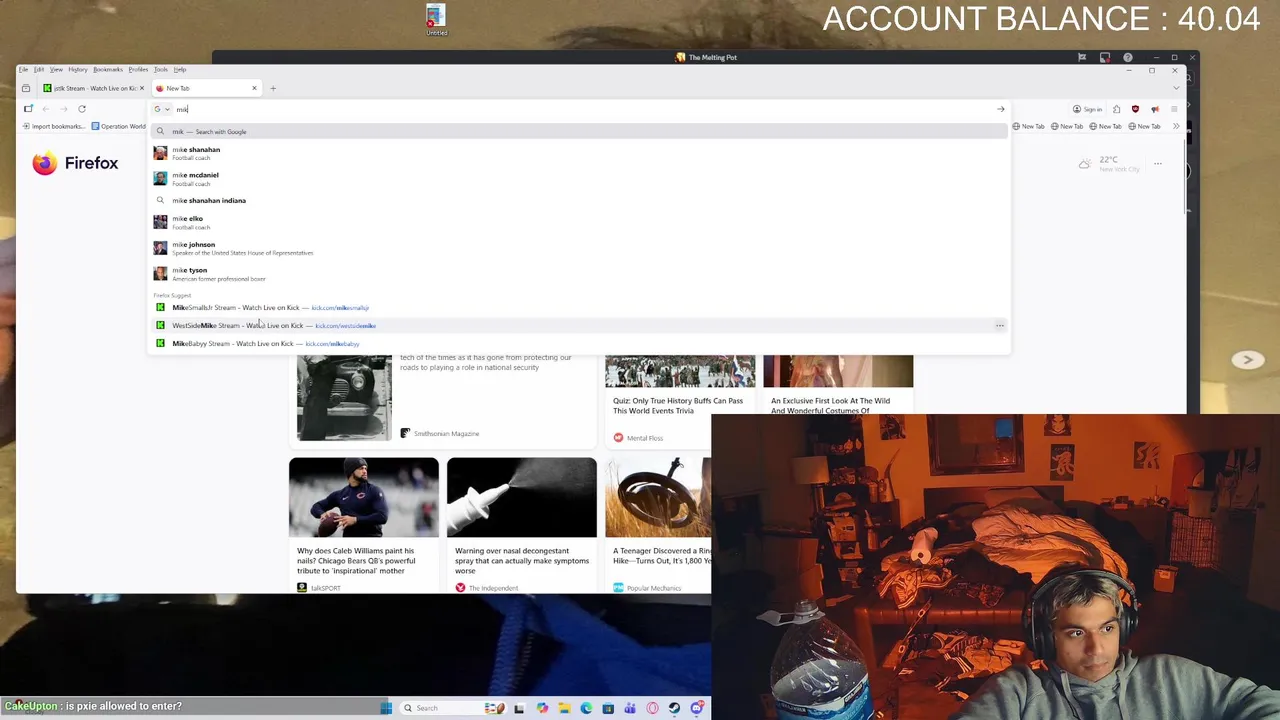
Task: Open the Windows Start button
Action: coord(386,708)
